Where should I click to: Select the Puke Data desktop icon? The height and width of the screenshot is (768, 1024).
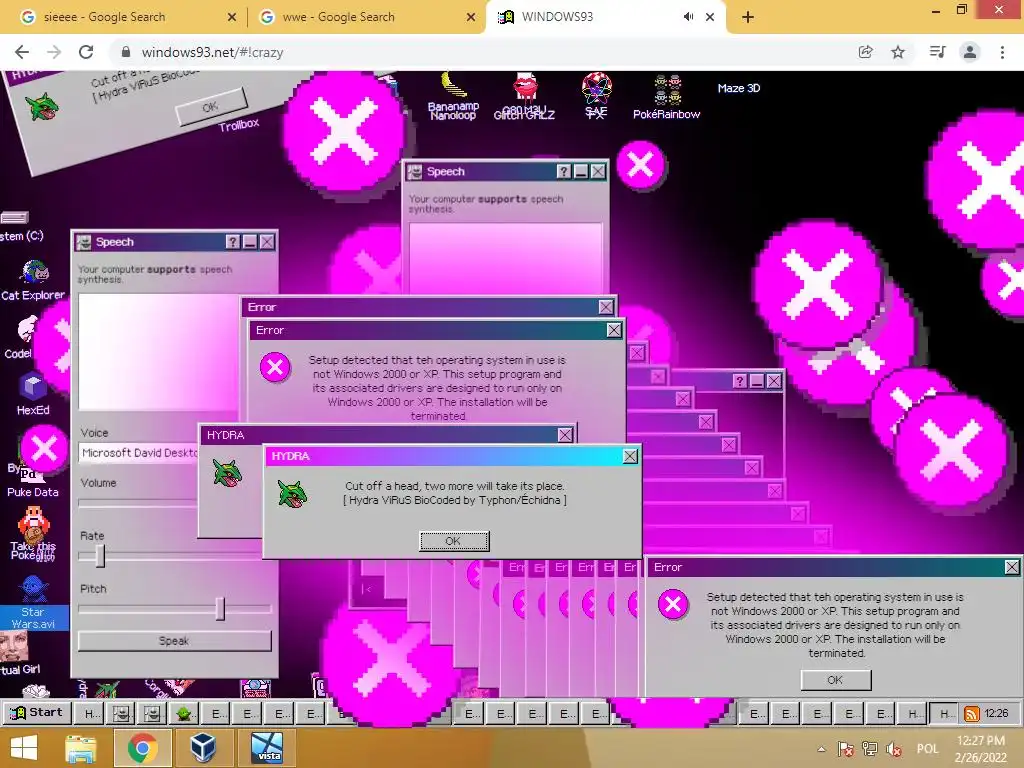(33, 480)
